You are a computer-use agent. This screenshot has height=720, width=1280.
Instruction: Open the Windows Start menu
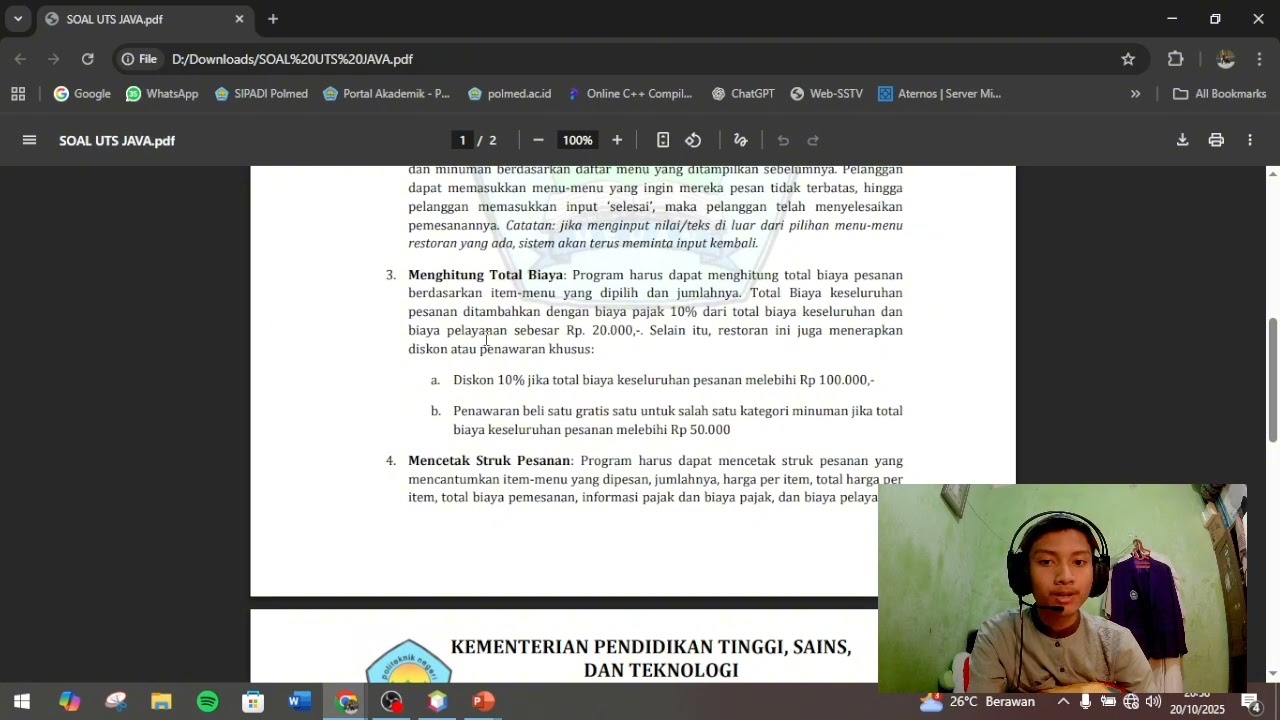pyautogui.click(x=21, y=701)
